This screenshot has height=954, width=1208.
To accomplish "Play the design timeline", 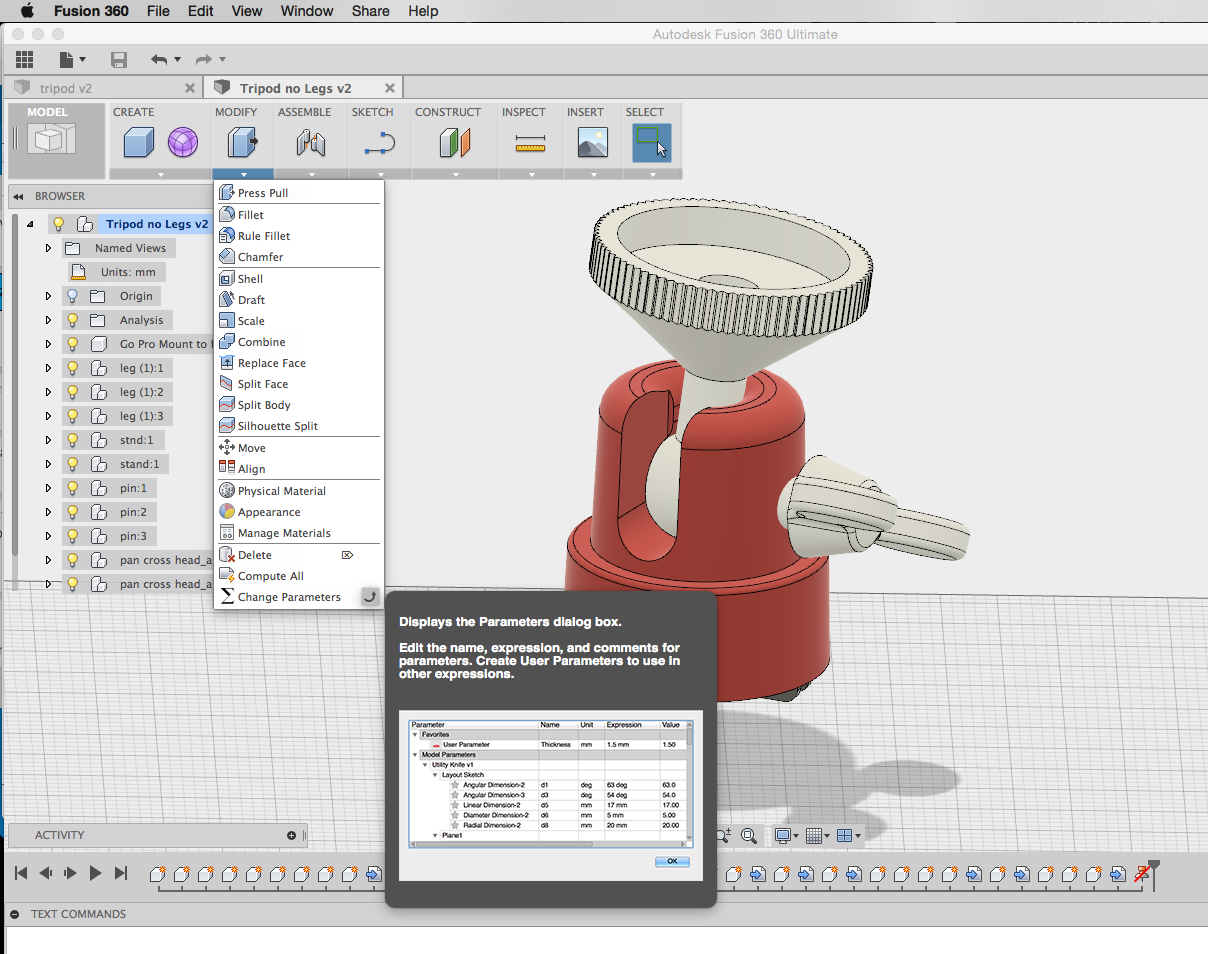I will [x=95, y=873].
